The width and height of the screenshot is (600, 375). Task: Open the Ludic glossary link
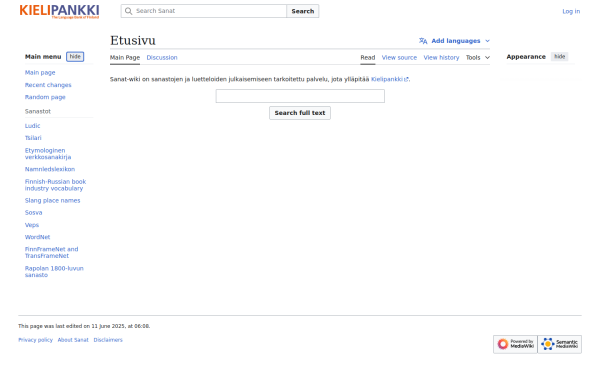pos(33,126)
